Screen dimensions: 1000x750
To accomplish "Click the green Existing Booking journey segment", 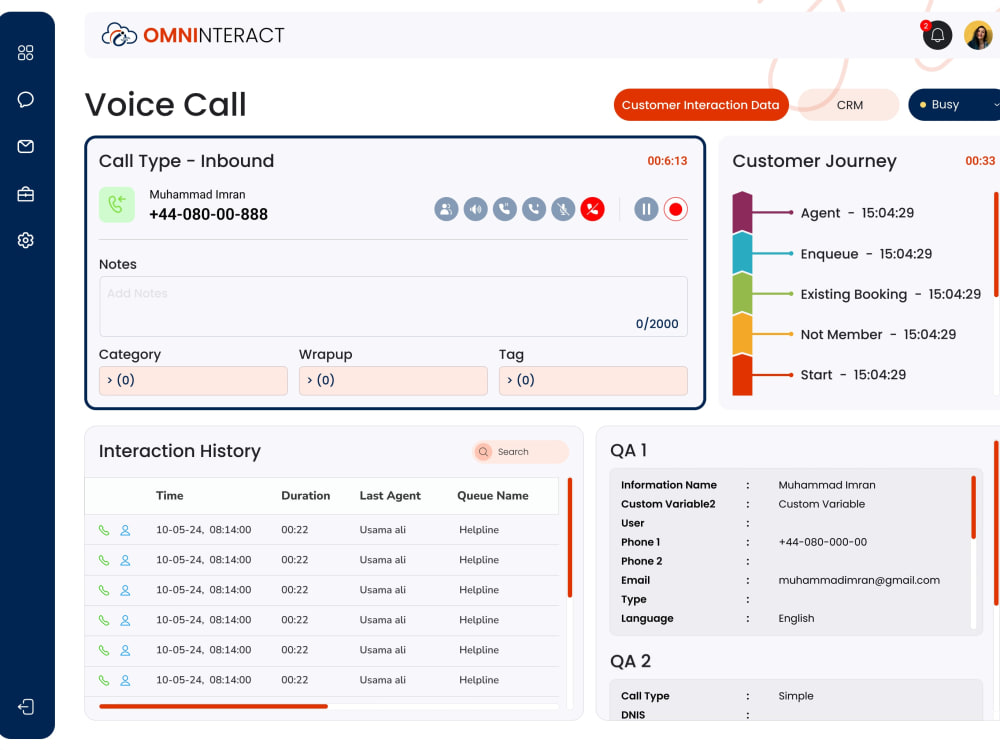I will click(742, 293).
